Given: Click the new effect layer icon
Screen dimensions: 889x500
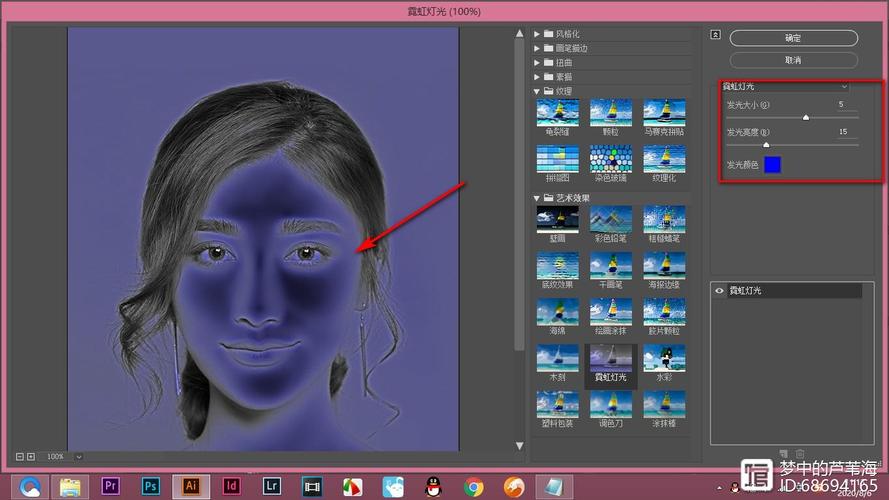Looking at the screenshot, I should tap(782, 455).
